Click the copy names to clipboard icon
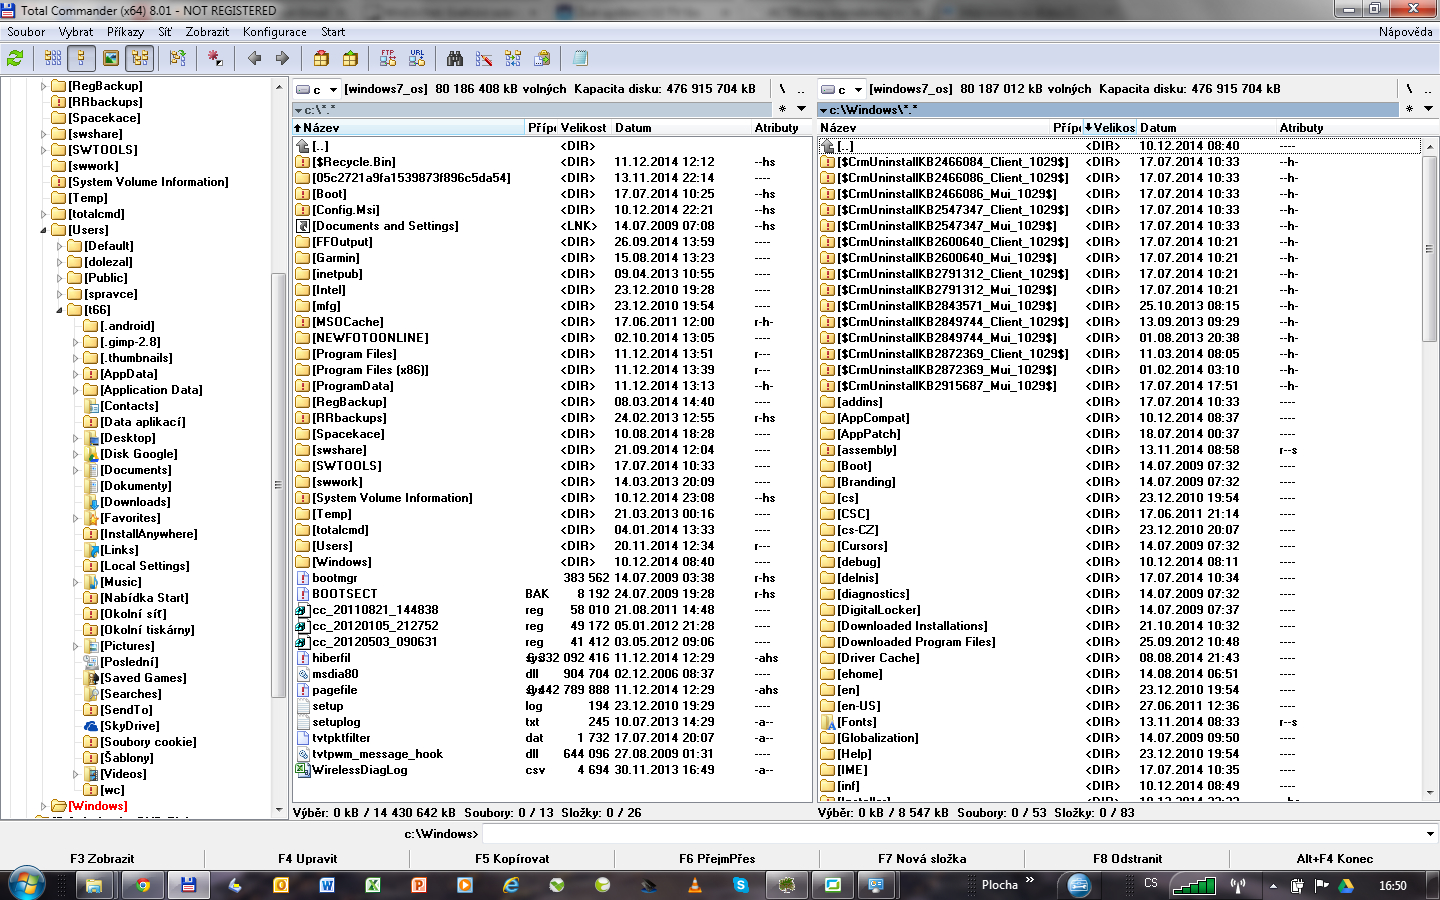Image resolution: width=1440 pixels, height=900 pixels. coord(542,59)
